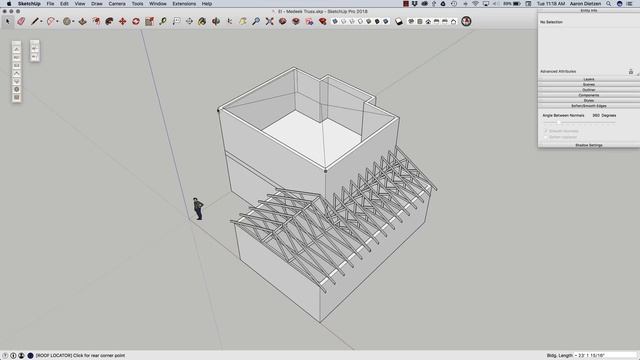Activate the Tape Measure tool
640x360 pixels.
point(163,21)
